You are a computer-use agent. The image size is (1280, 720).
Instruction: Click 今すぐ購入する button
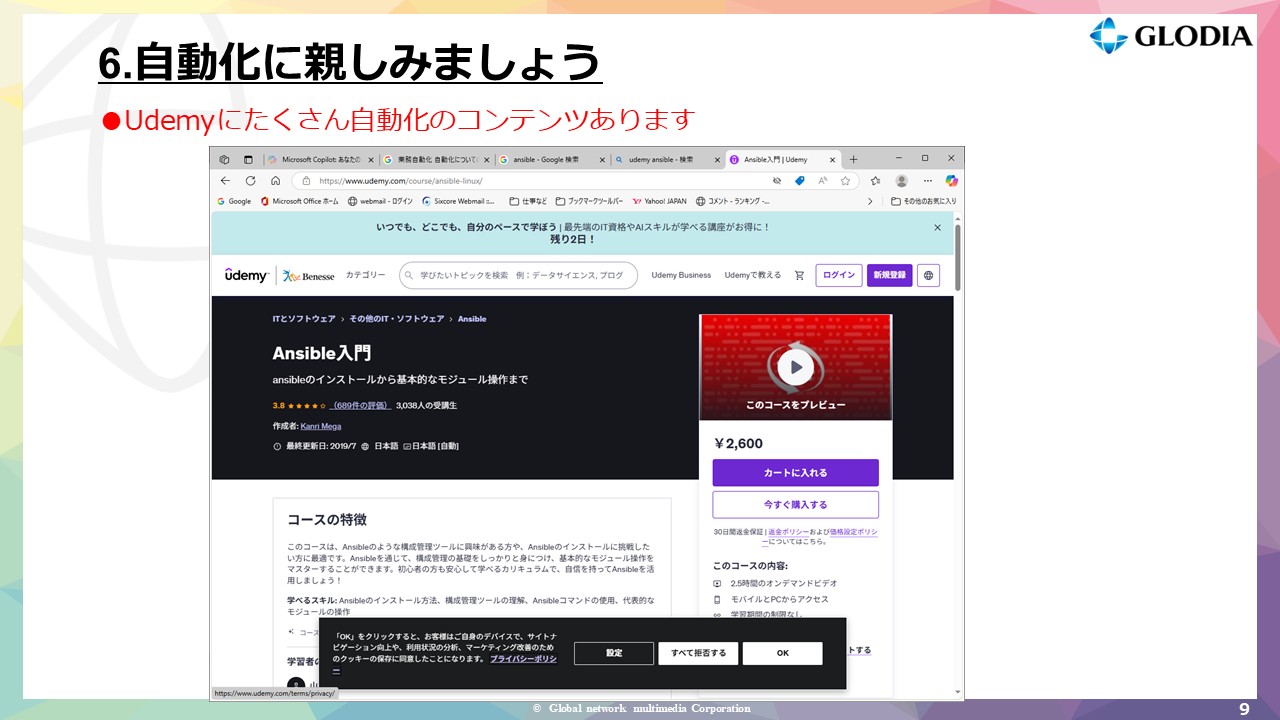pos(796,505)
